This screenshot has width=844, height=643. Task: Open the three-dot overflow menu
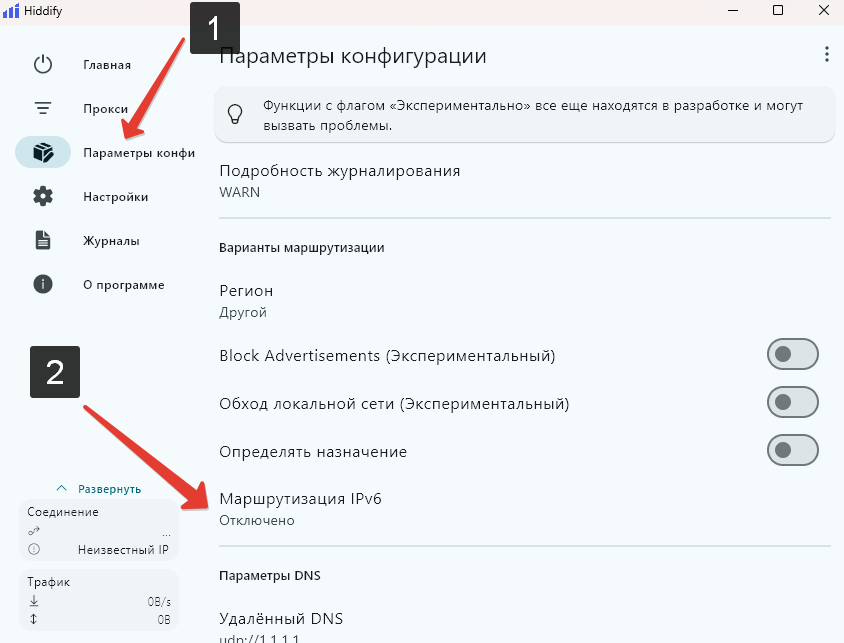pyautogui.click(x=826, y=54)
